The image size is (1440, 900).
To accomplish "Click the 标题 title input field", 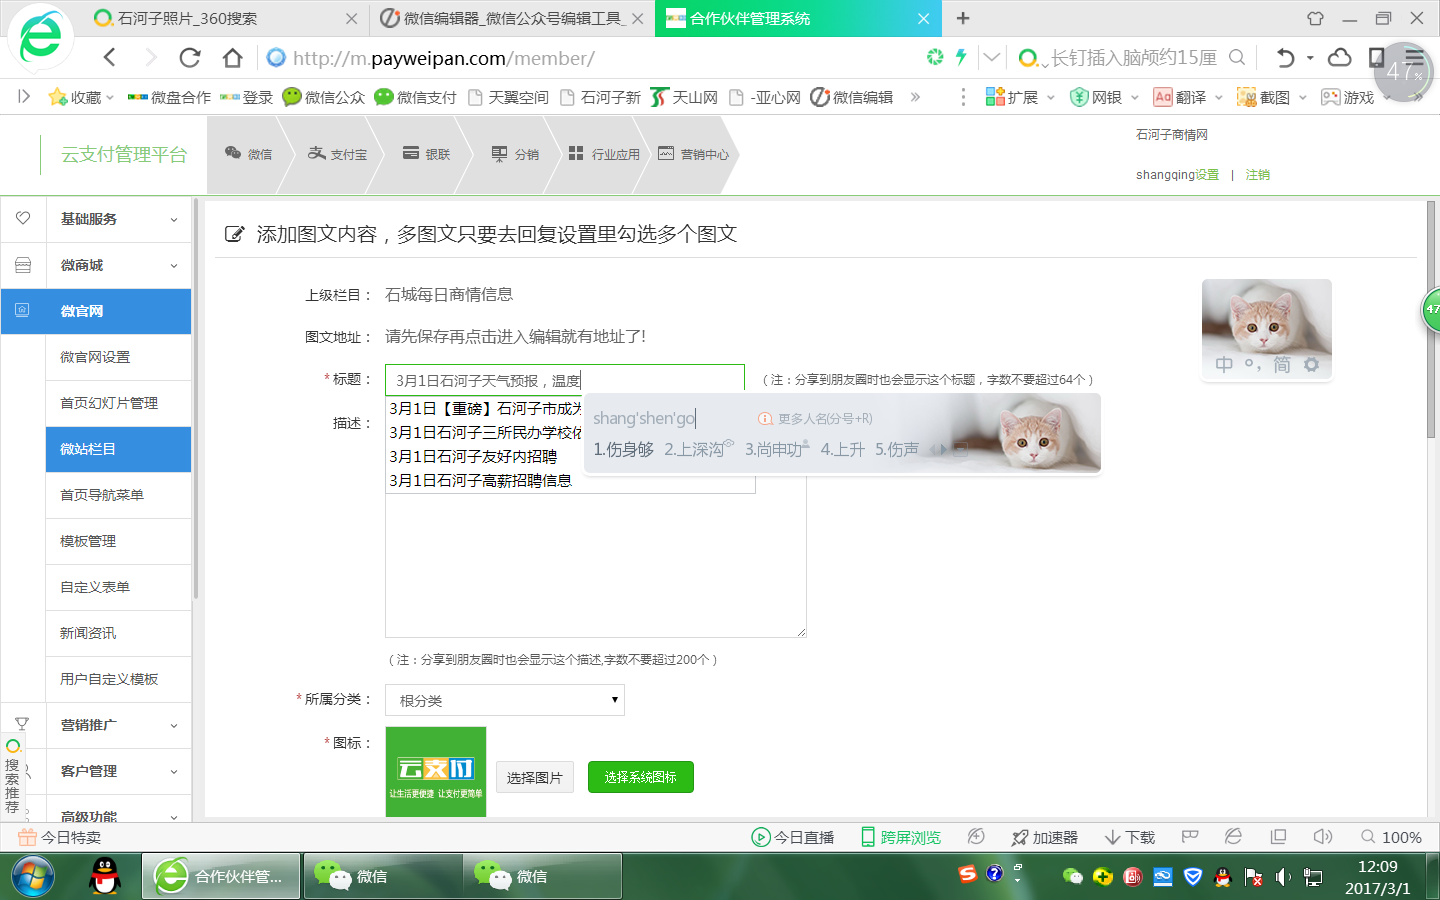I will click(x=565, y=380).
